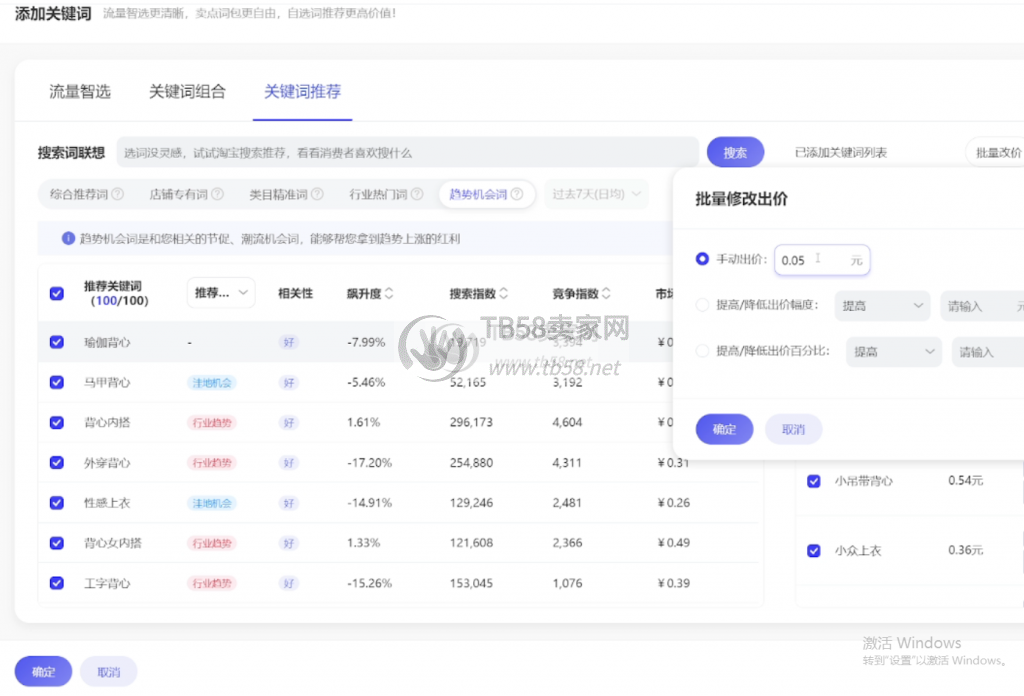1024x696 pixels.
Task: Switch to 流量智选 tab
Action: 80,91
